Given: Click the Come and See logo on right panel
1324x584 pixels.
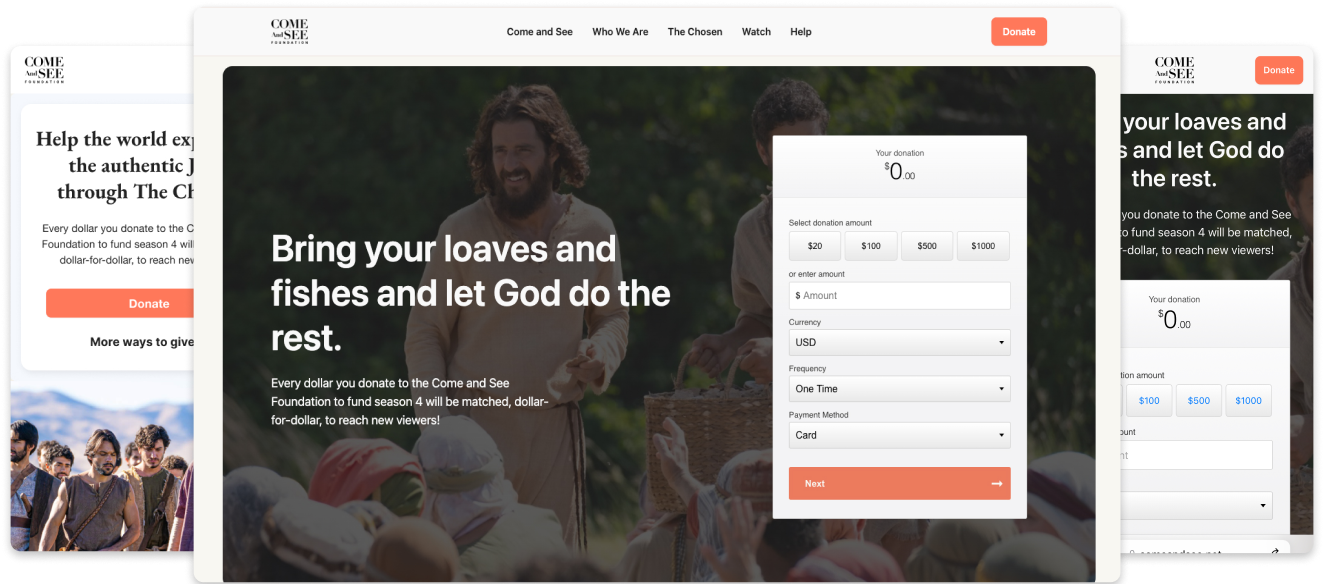Looking at the screenshot, I should tap(1175, 70).
